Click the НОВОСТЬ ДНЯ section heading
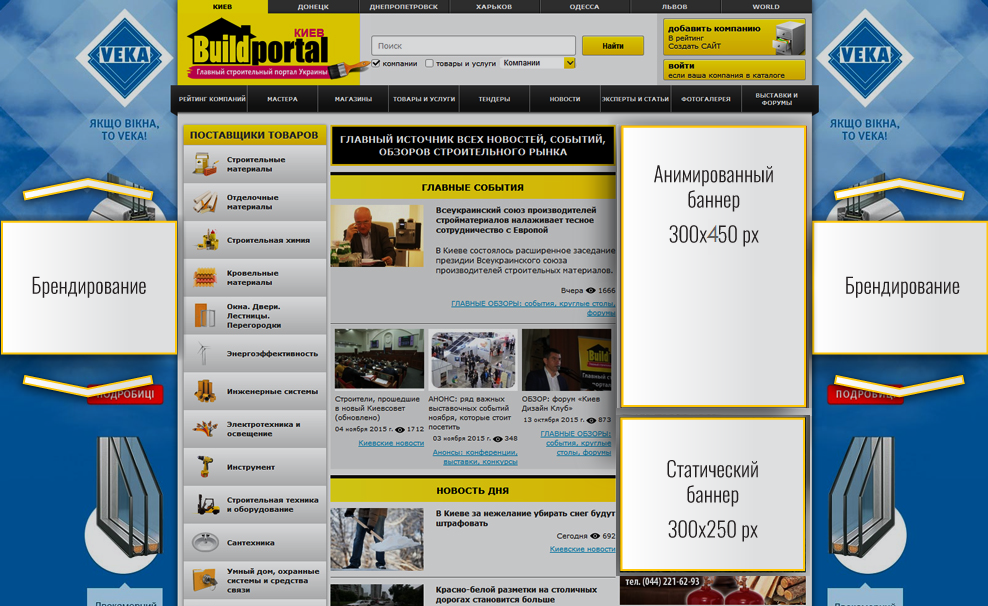 click(x=473, y=490)
